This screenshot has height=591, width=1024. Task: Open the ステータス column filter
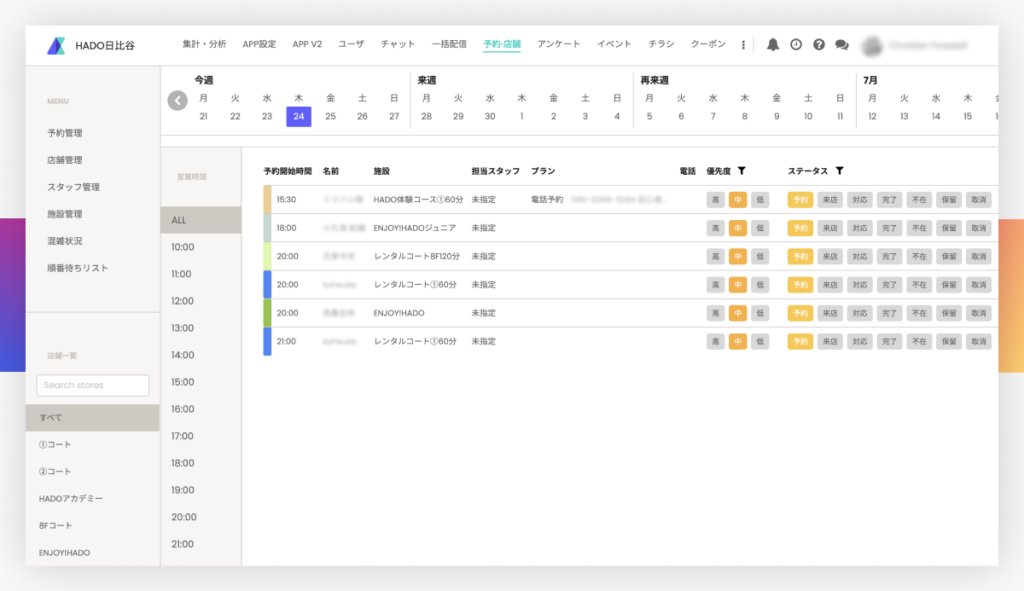point(840,171)
